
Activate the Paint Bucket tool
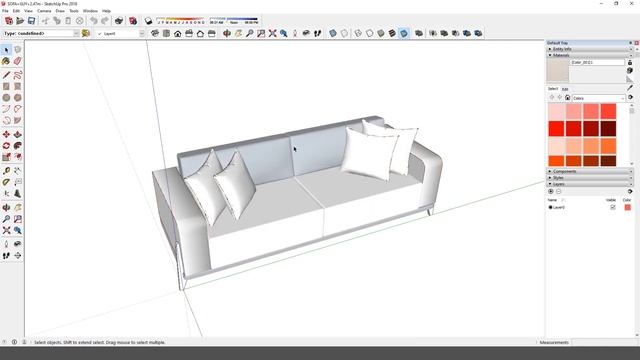tap(6, 61)
